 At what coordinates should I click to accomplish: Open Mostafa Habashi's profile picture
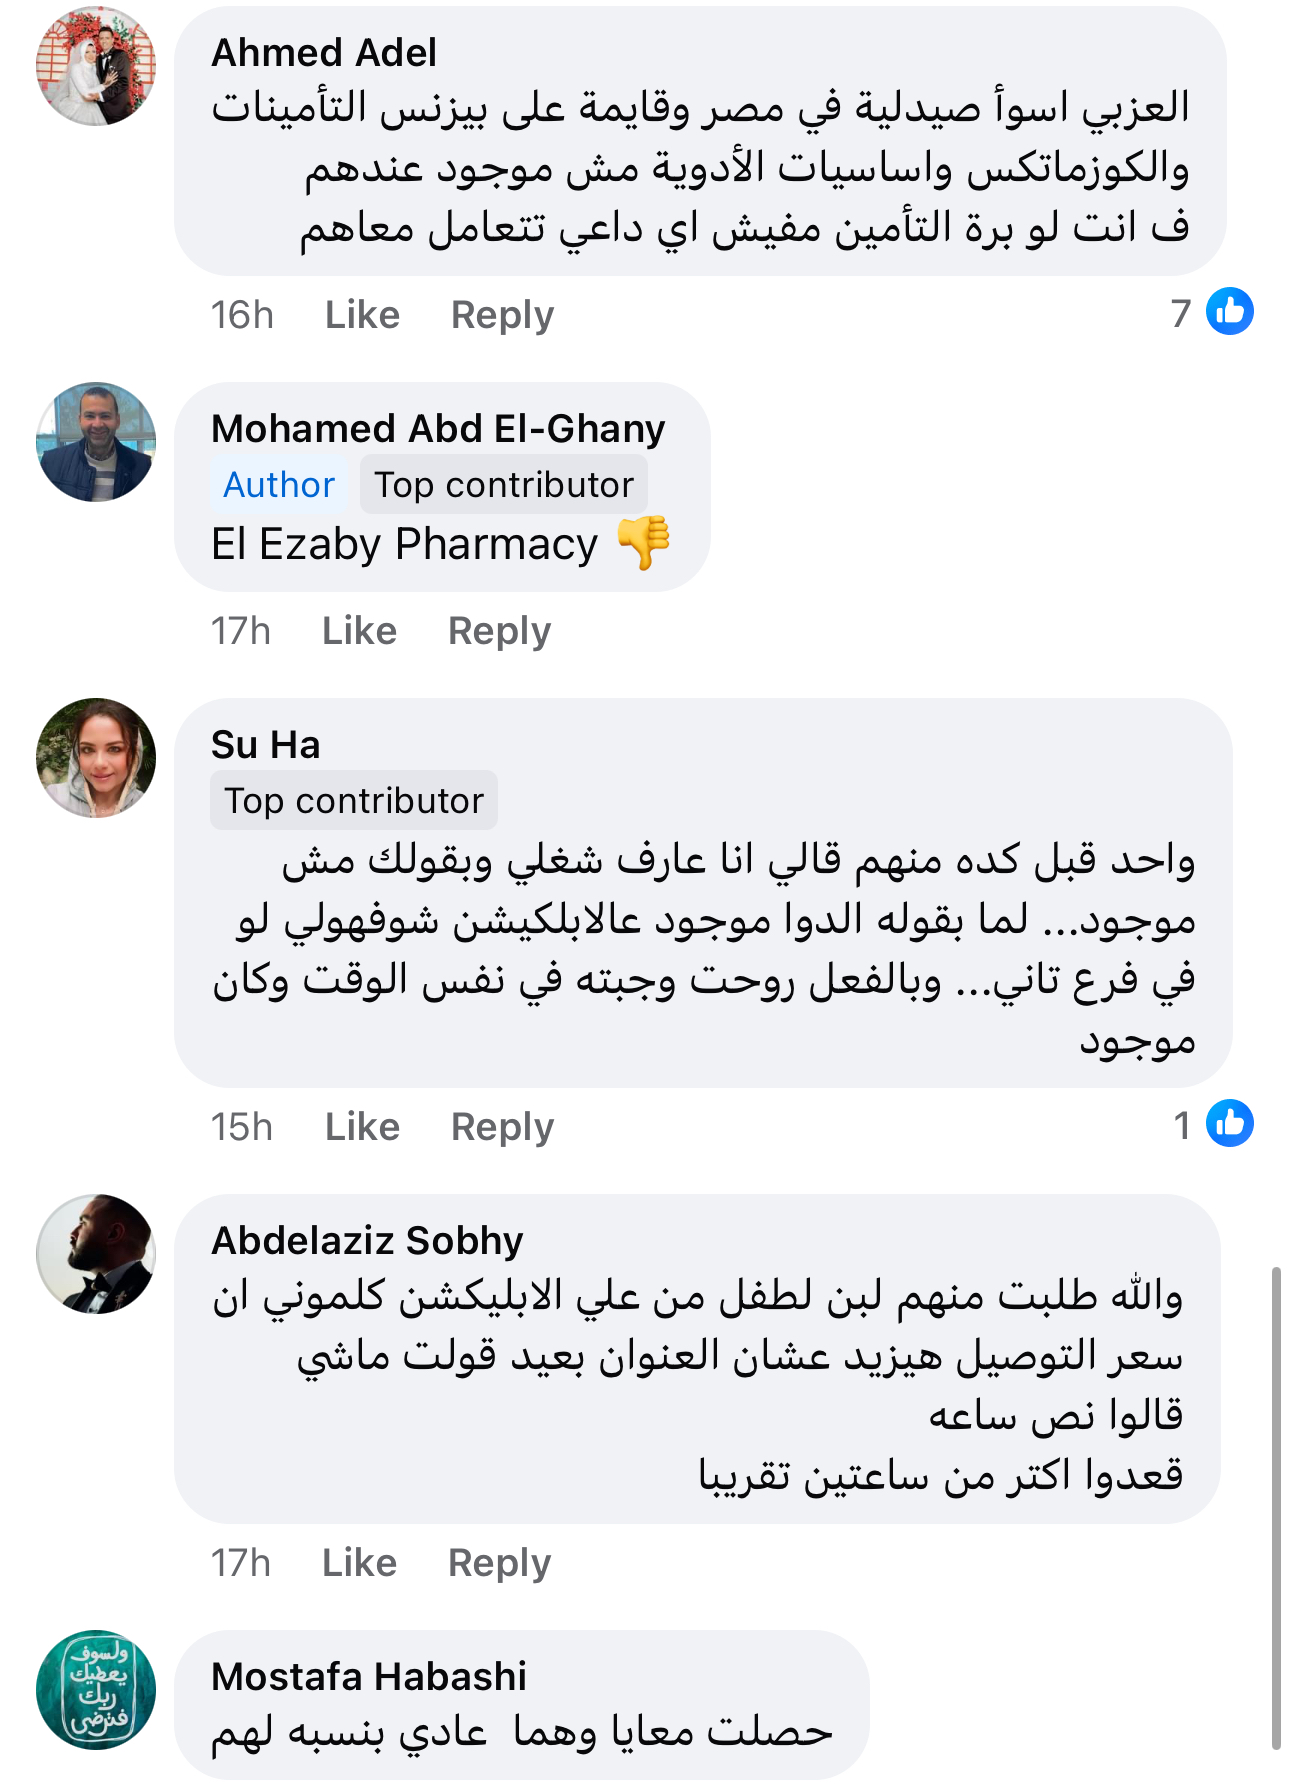pyautogui.click(x=96, y=1690)
